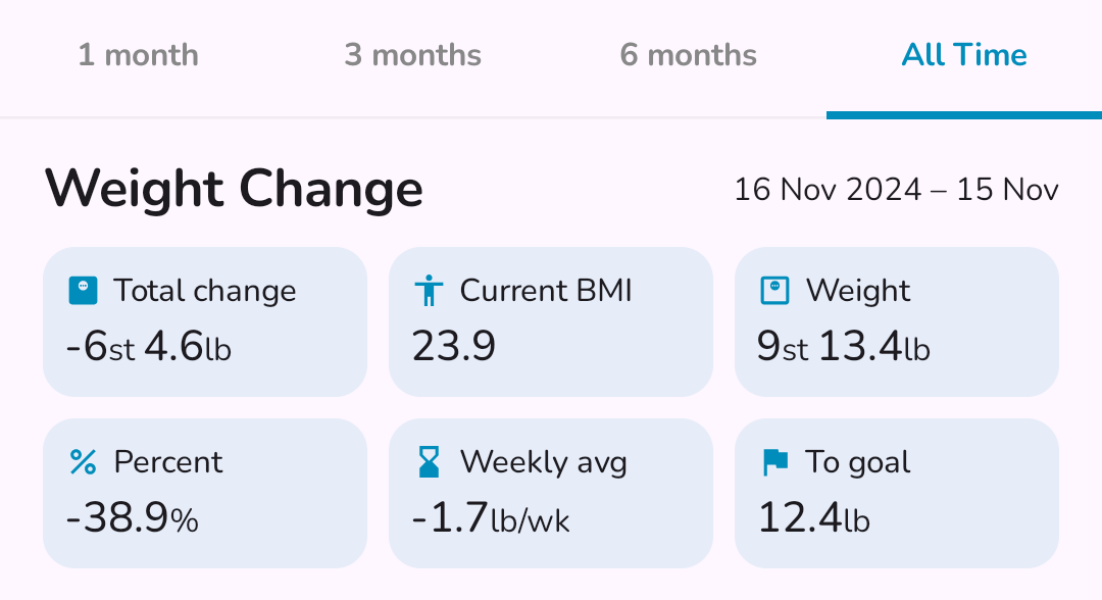Click the Weight Change heading

234,189
